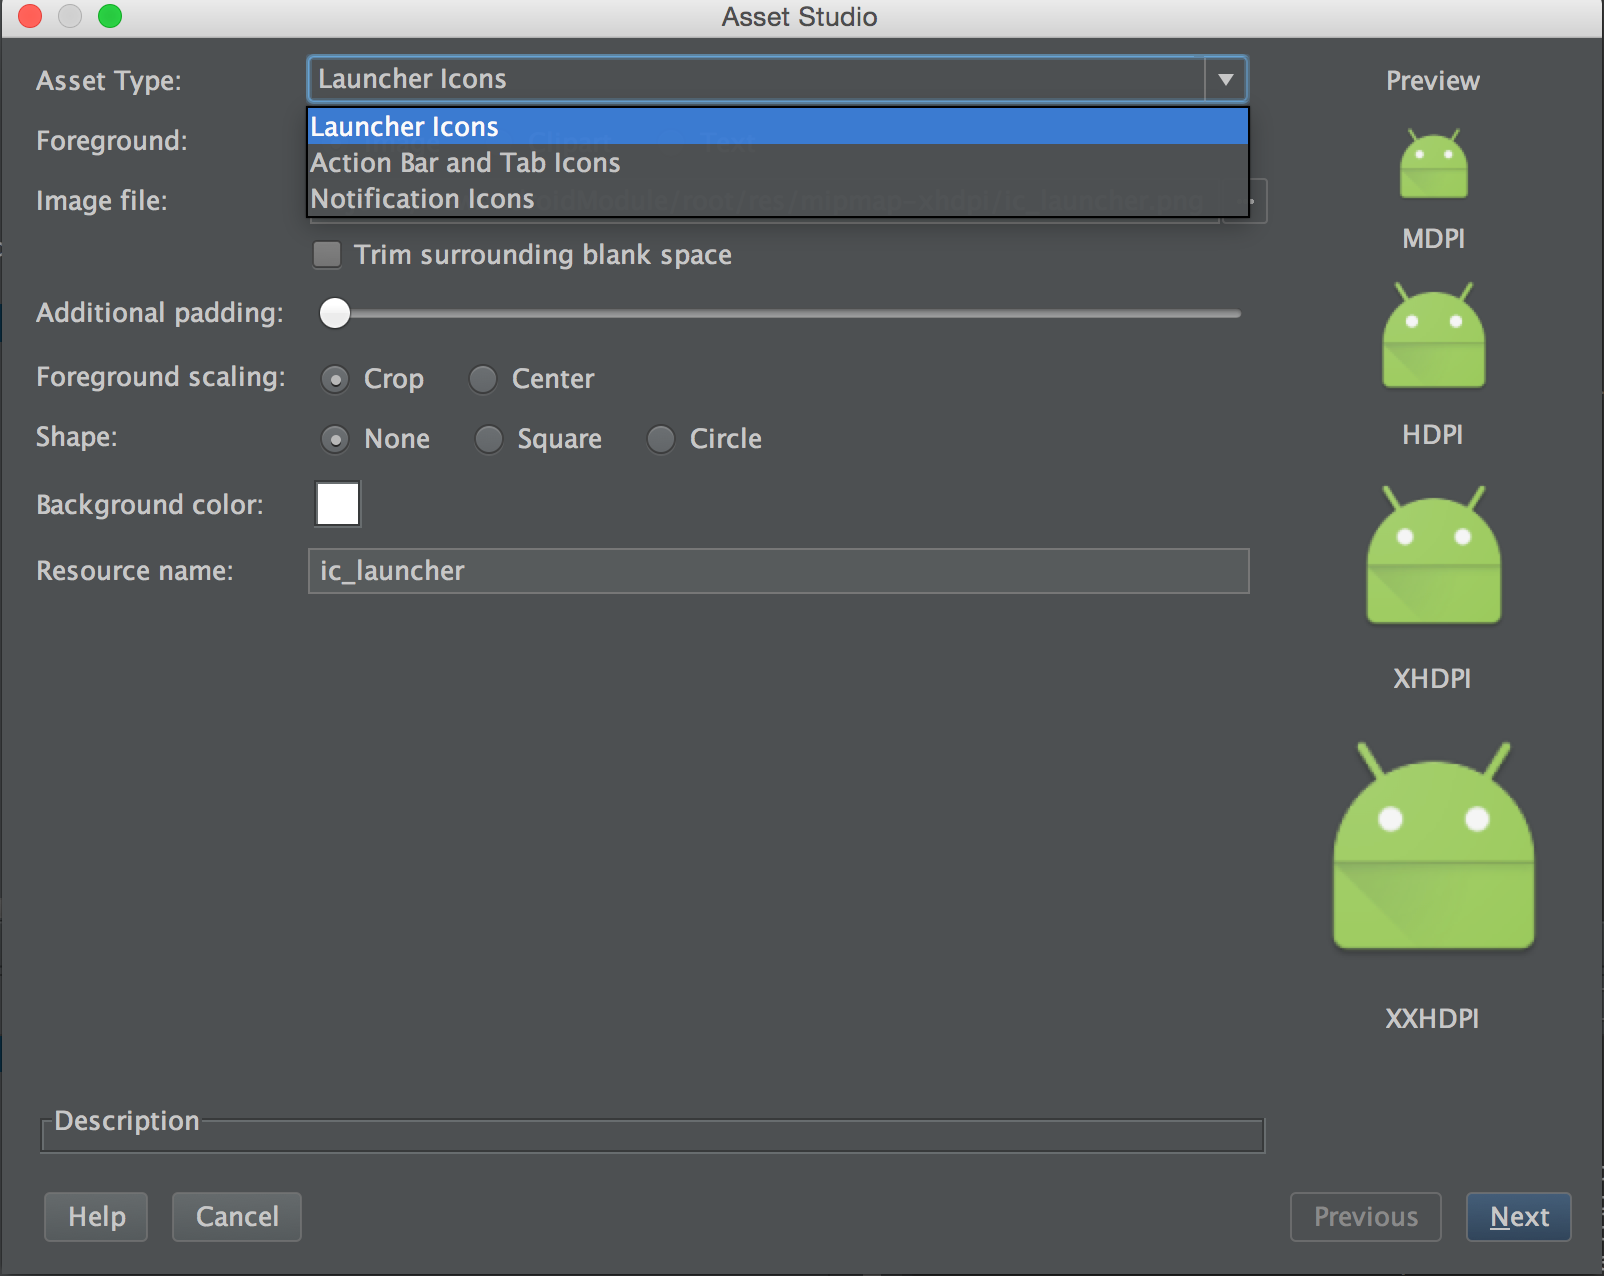1604x1276 pixels.
Task: Click the Description panel label
Action: (x=127, y=1121)
